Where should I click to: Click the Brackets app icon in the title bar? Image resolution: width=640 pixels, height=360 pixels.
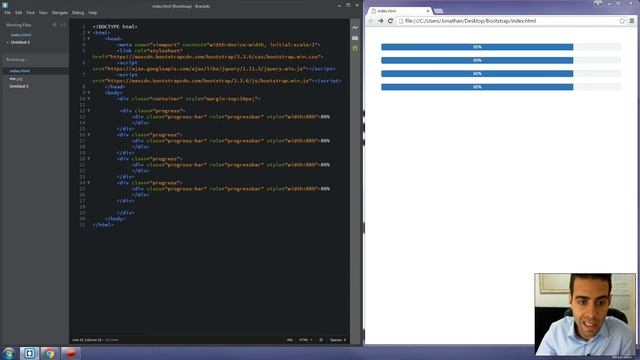pos(5,5)
